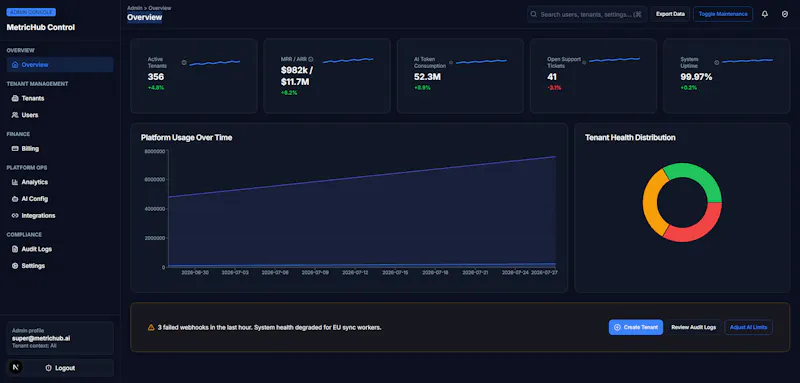Click the AI Config robot icon
This screenshot has height=383, width=800.
15,199
